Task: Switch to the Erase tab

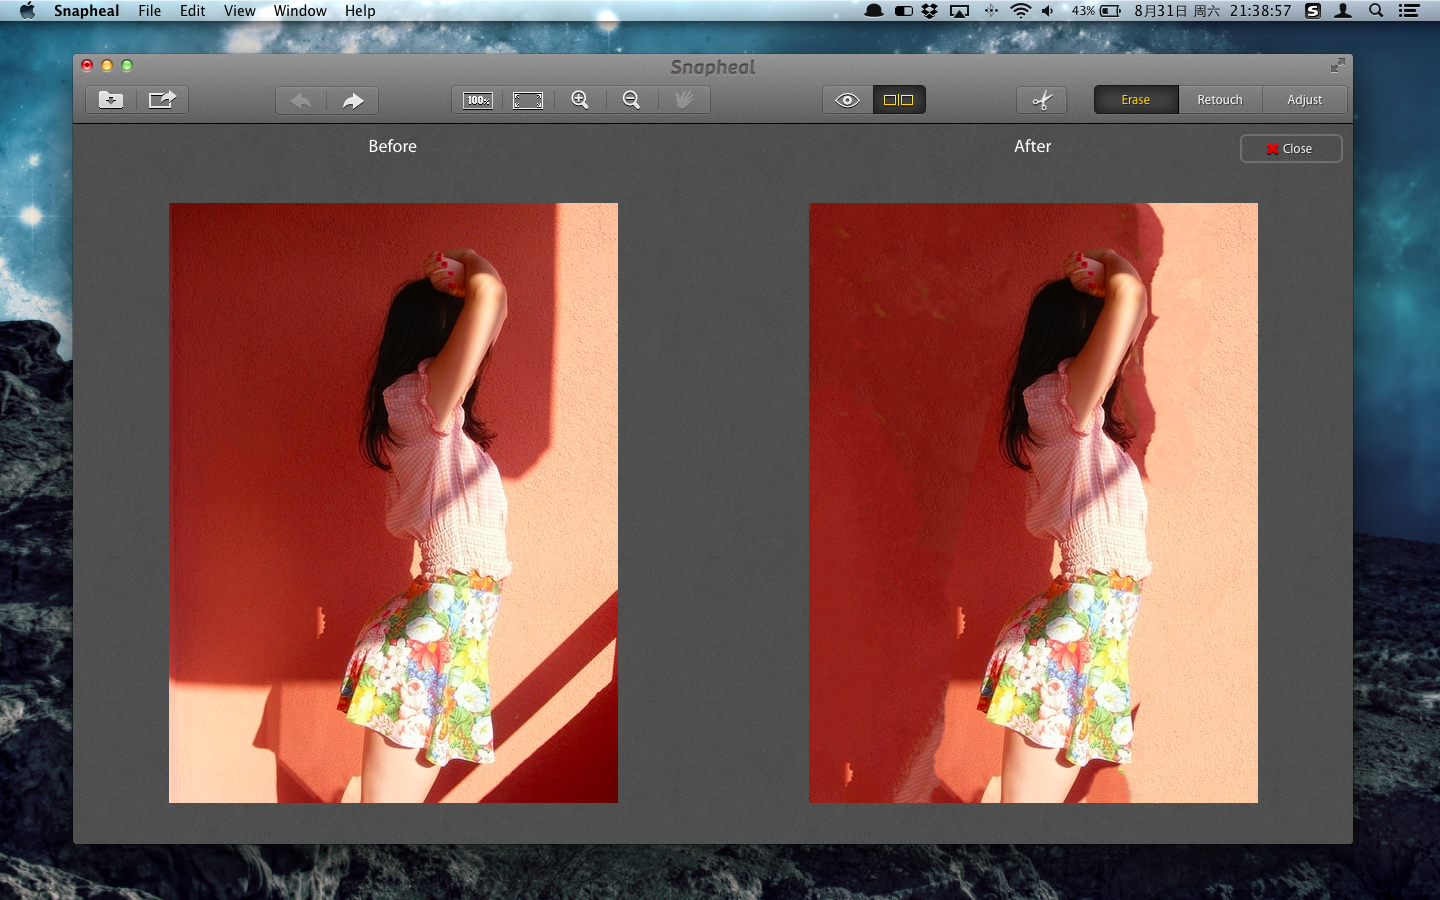Action: (x=1136, y=100)
